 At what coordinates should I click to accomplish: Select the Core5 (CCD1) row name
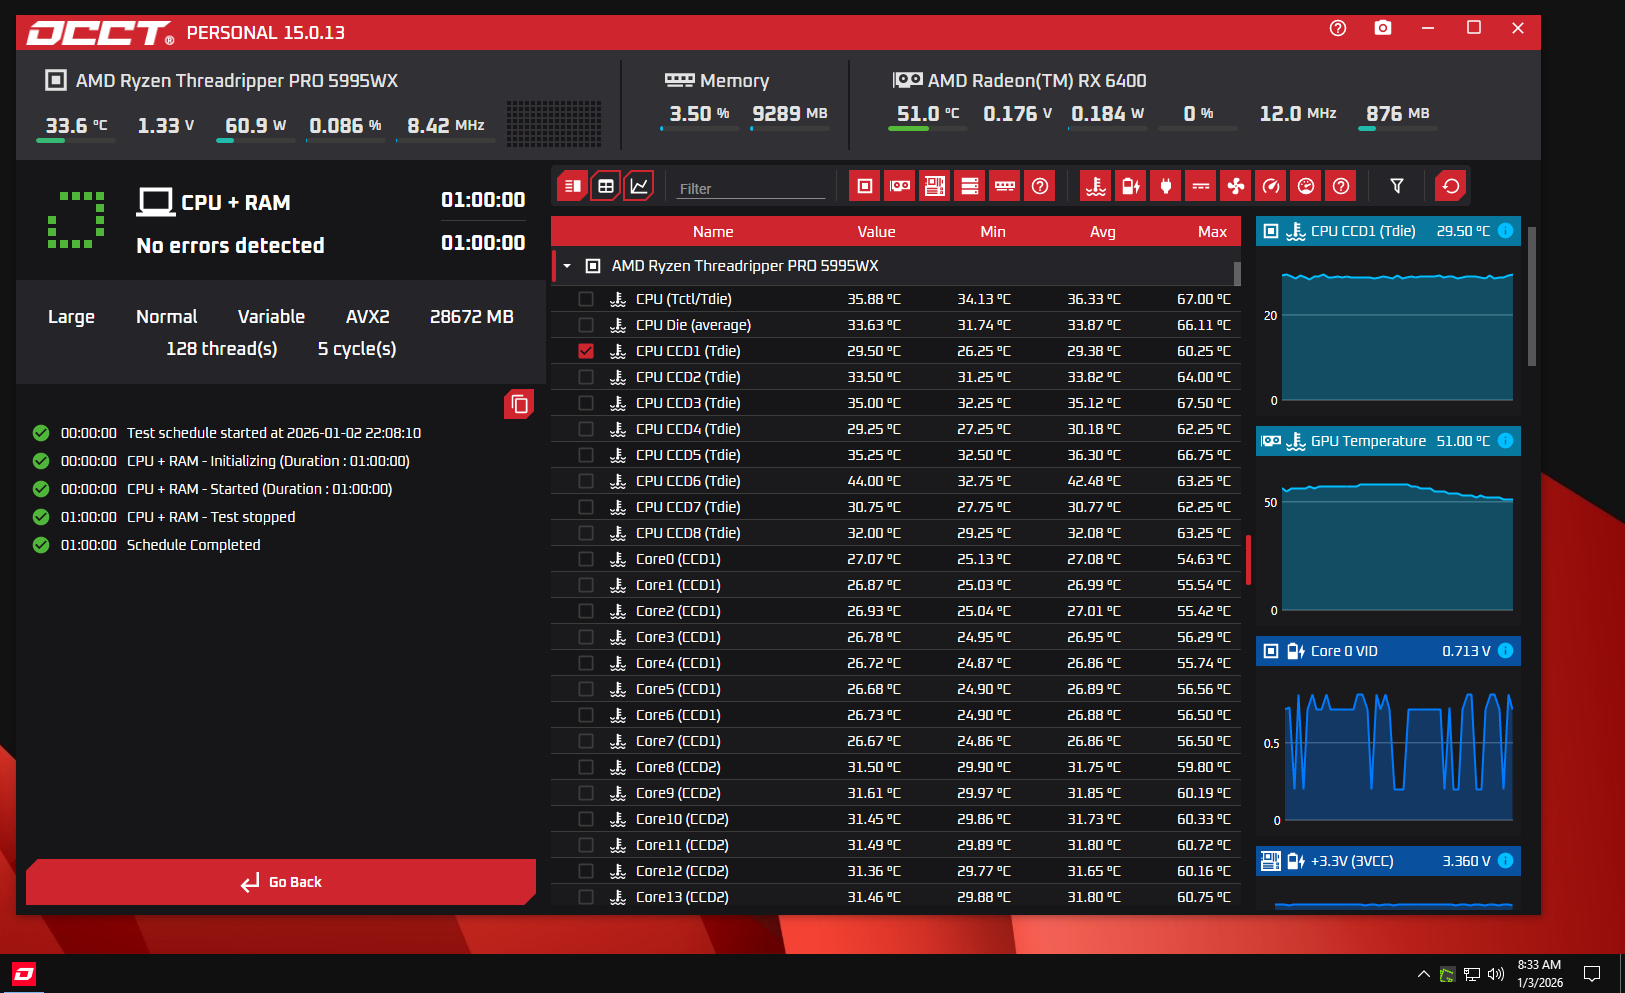pos(678,689)
